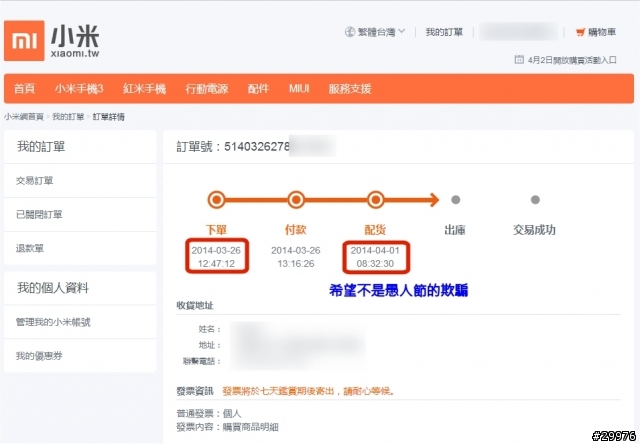Click calendar icon beside 4月2日 notice
640x444 pixels.
tap(519, 60)
